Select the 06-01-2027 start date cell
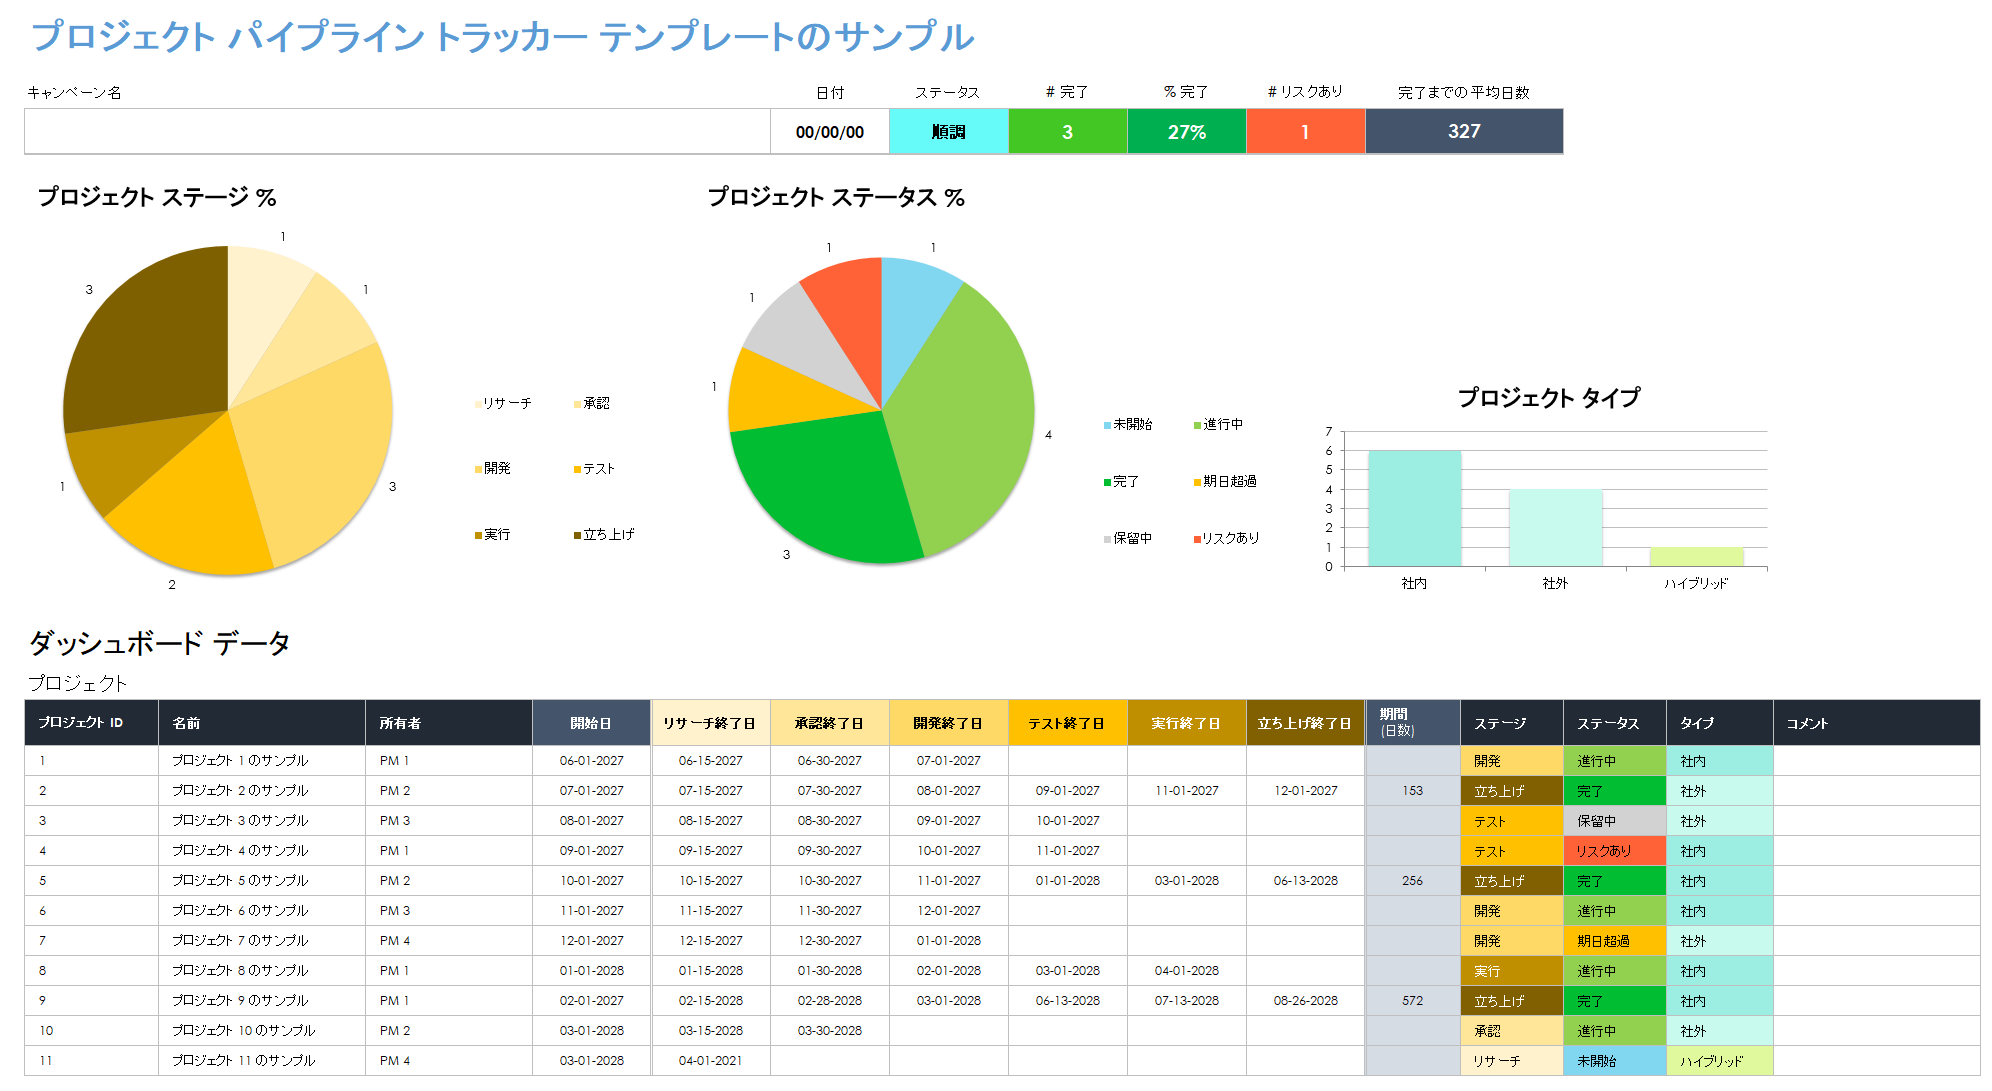Viewport: 1992px width, 1091px height. click(591, 761)
